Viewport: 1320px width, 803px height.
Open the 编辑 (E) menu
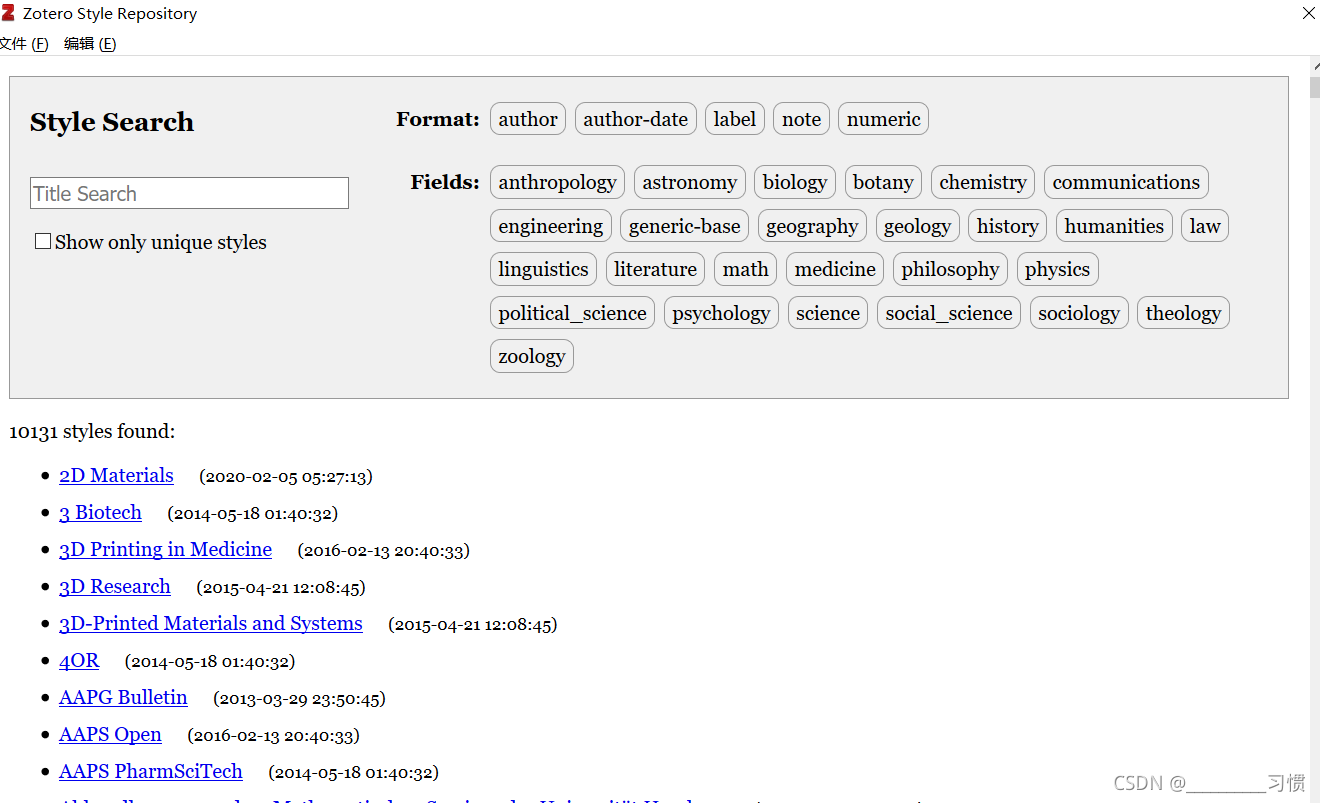(90, 44)
